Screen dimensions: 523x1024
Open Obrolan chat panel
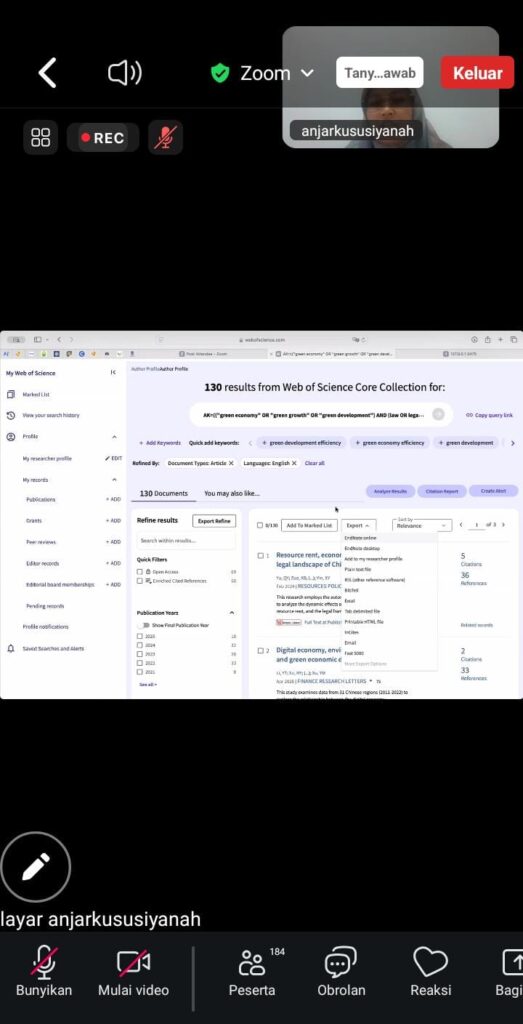tap(341, 972)
